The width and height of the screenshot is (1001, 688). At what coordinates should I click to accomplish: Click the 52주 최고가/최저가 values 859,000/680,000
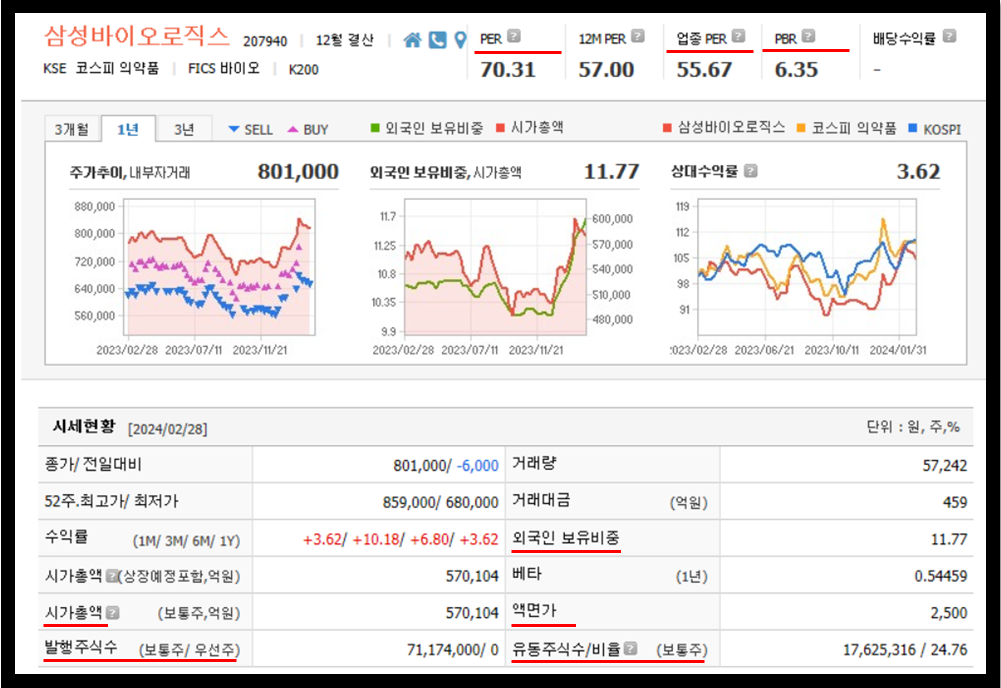click(x=440, y=502)
